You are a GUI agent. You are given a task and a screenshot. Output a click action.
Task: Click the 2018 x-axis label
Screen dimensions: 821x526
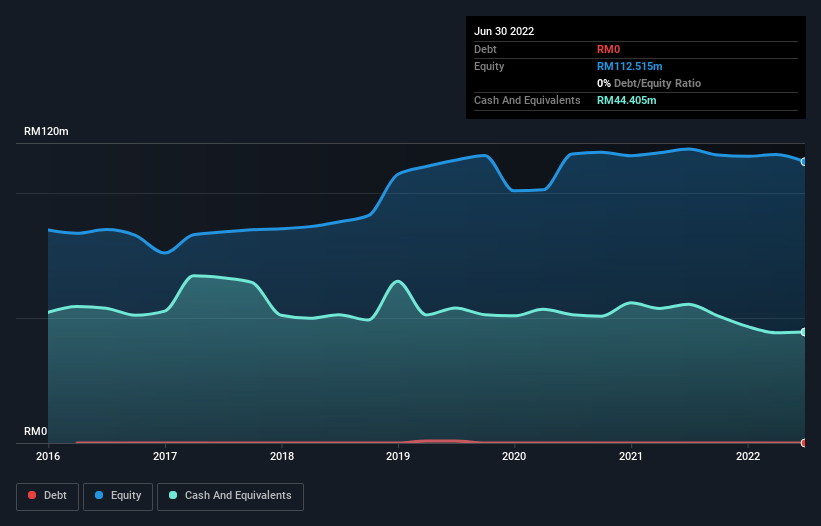282,456
